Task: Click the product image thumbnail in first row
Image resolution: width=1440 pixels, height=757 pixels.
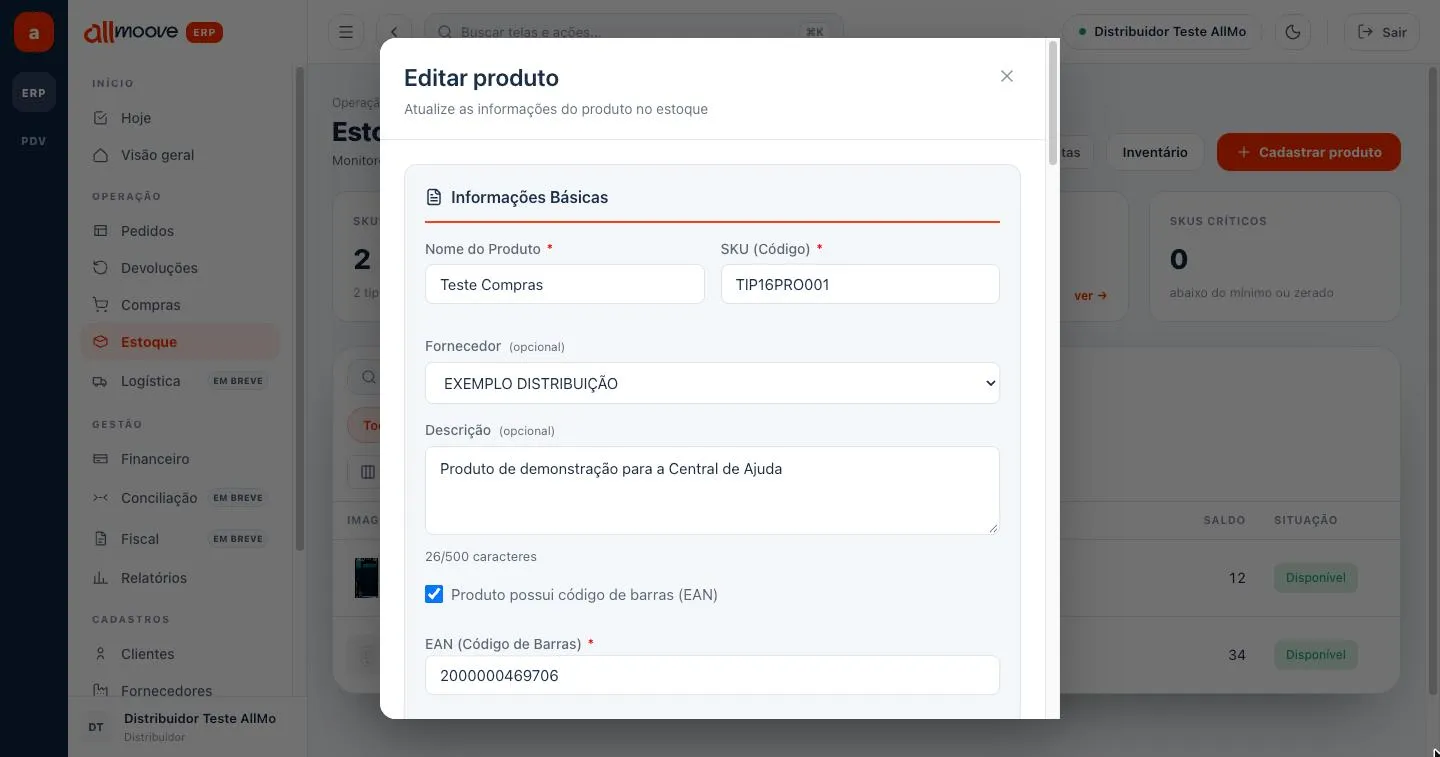Action: tap(367, 578)
